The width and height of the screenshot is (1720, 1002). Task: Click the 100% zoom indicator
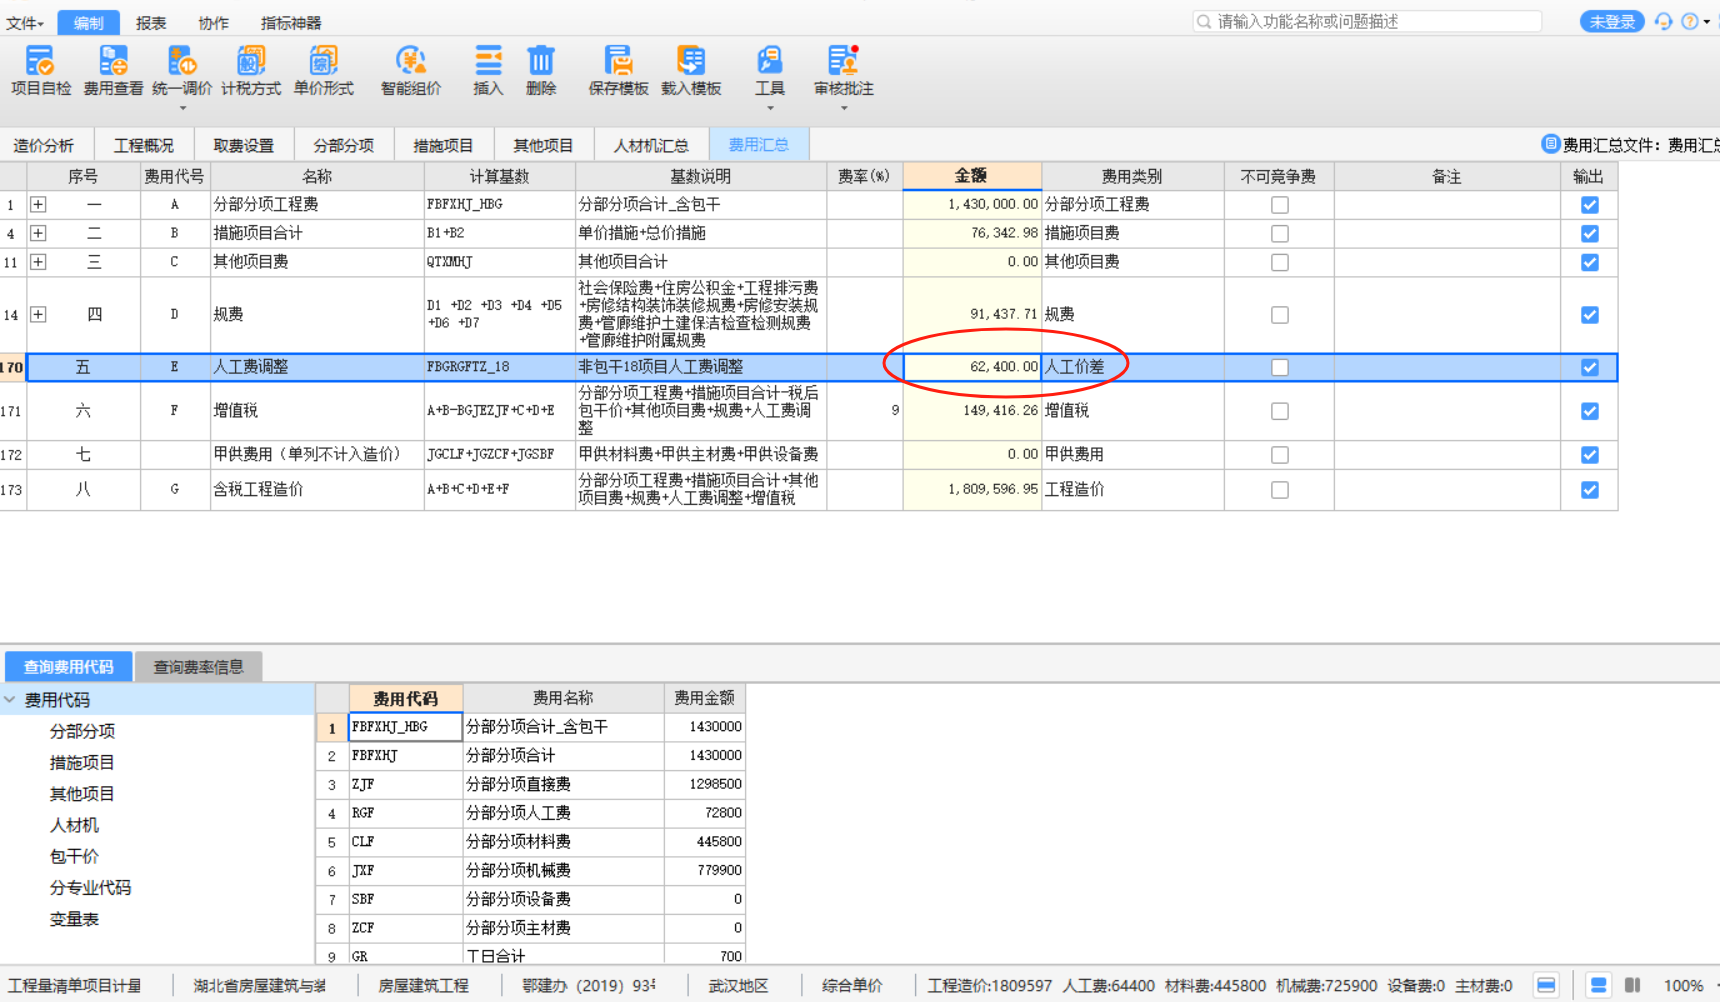(x=1683, y=986)
